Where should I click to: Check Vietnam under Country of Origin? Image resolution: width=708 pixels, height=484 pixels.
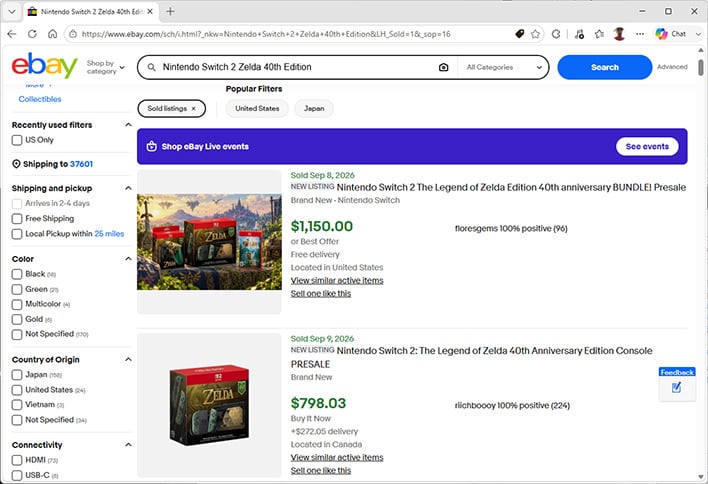[x=17, y=405]
